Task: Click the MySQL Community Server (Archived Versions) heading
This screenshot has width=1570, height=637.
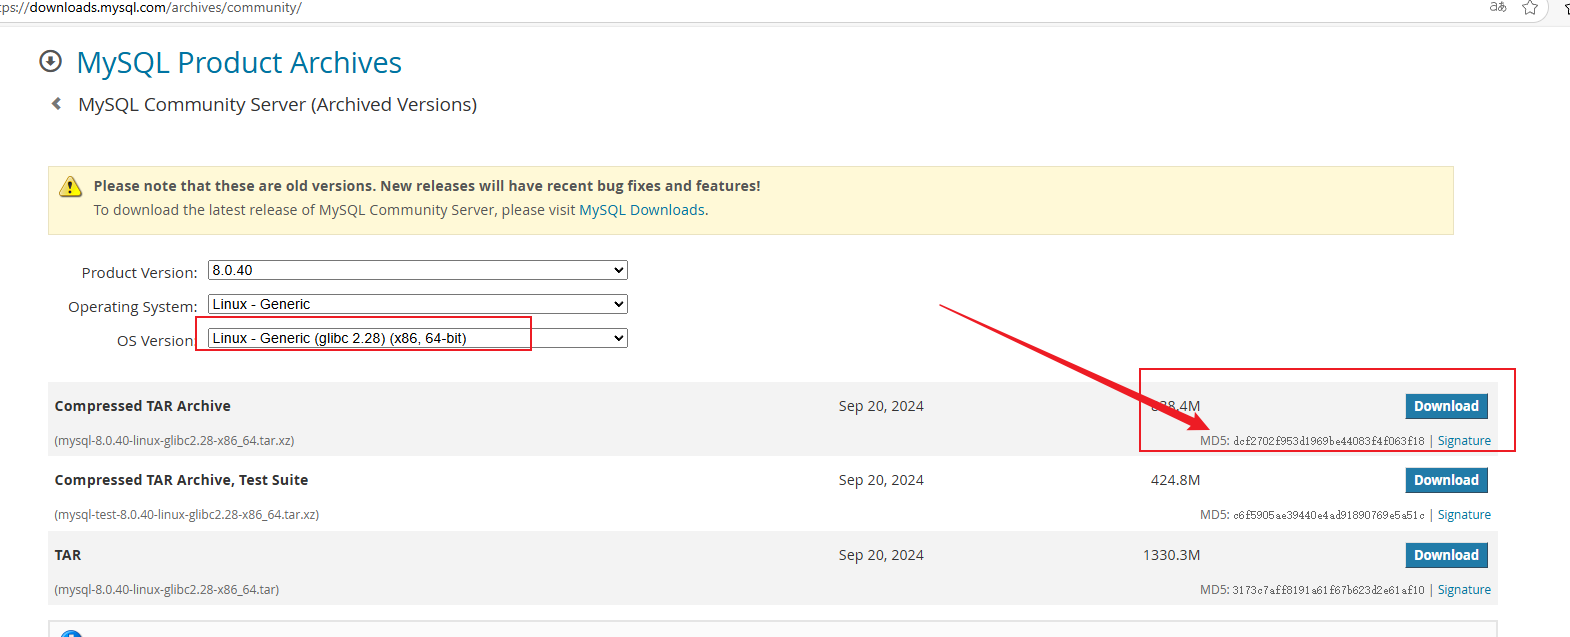Action: click(x=278, y=104)
